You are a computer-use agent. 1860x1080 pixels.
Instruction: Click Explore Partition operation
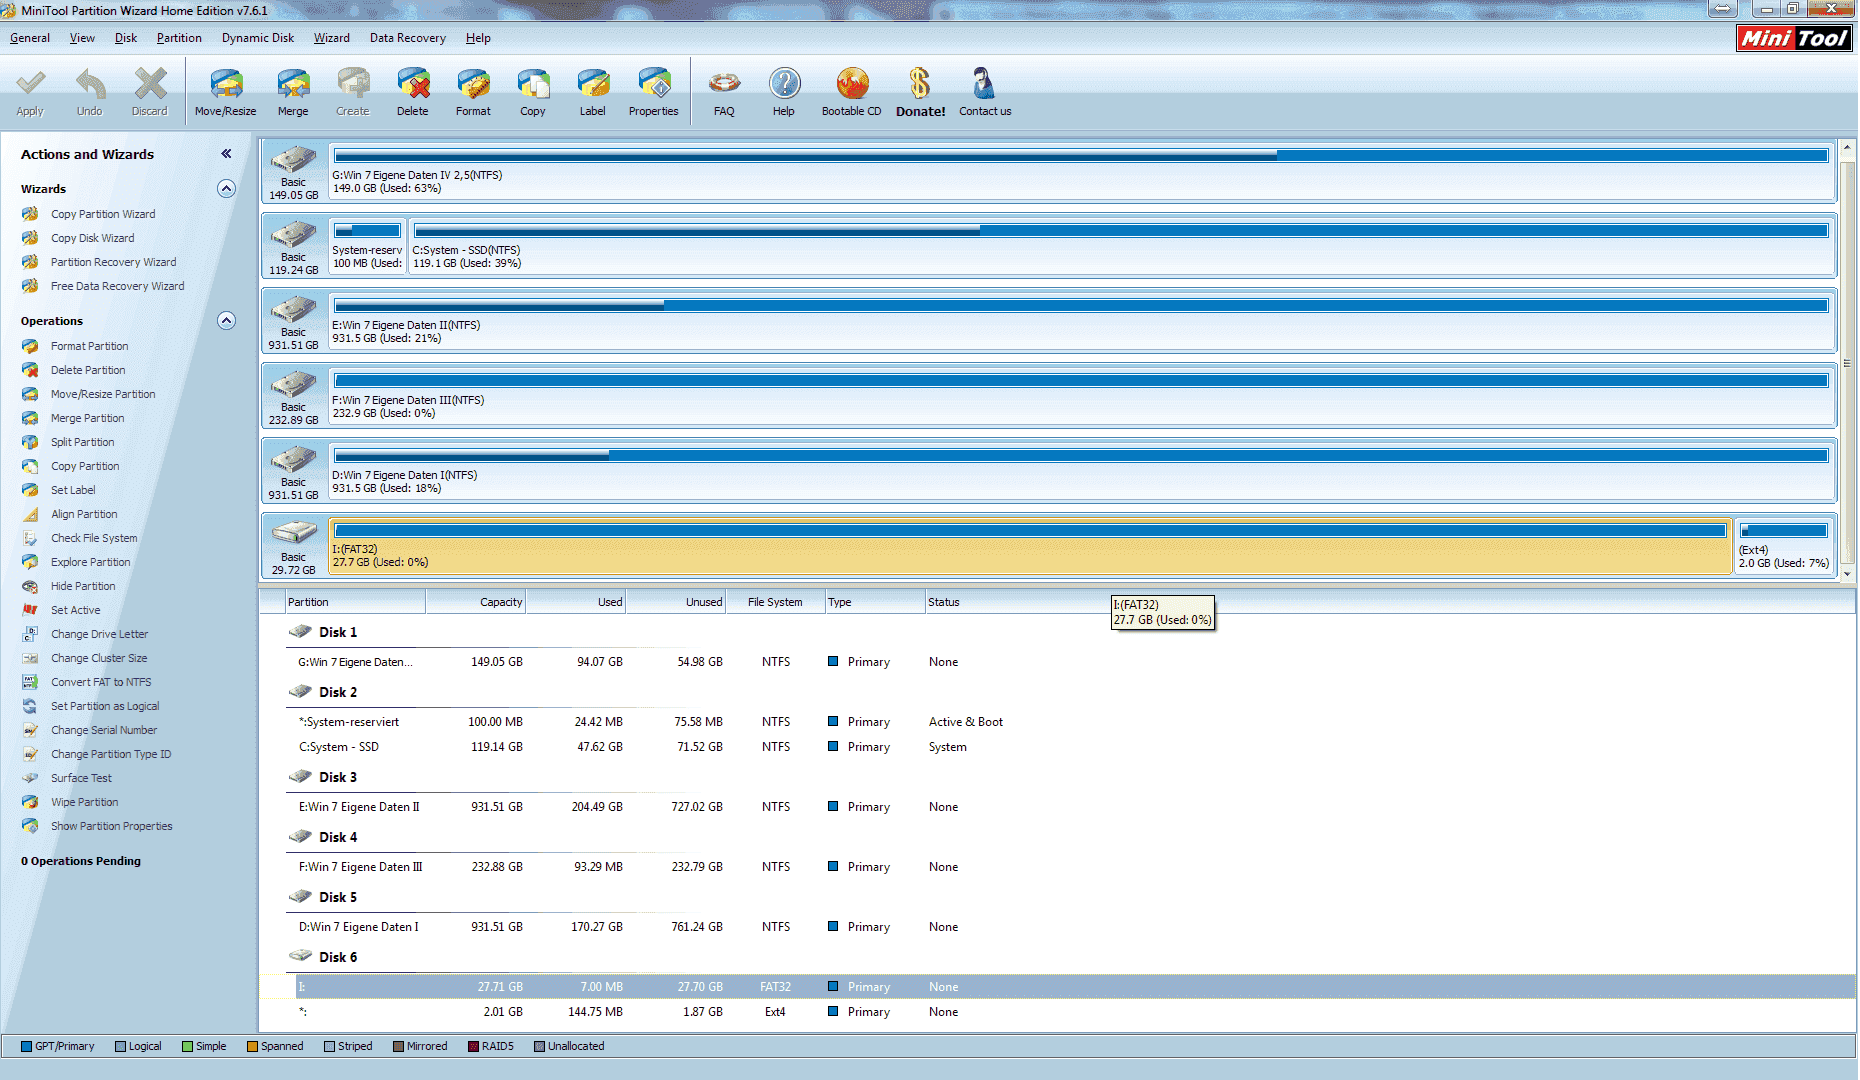[90, 562]
